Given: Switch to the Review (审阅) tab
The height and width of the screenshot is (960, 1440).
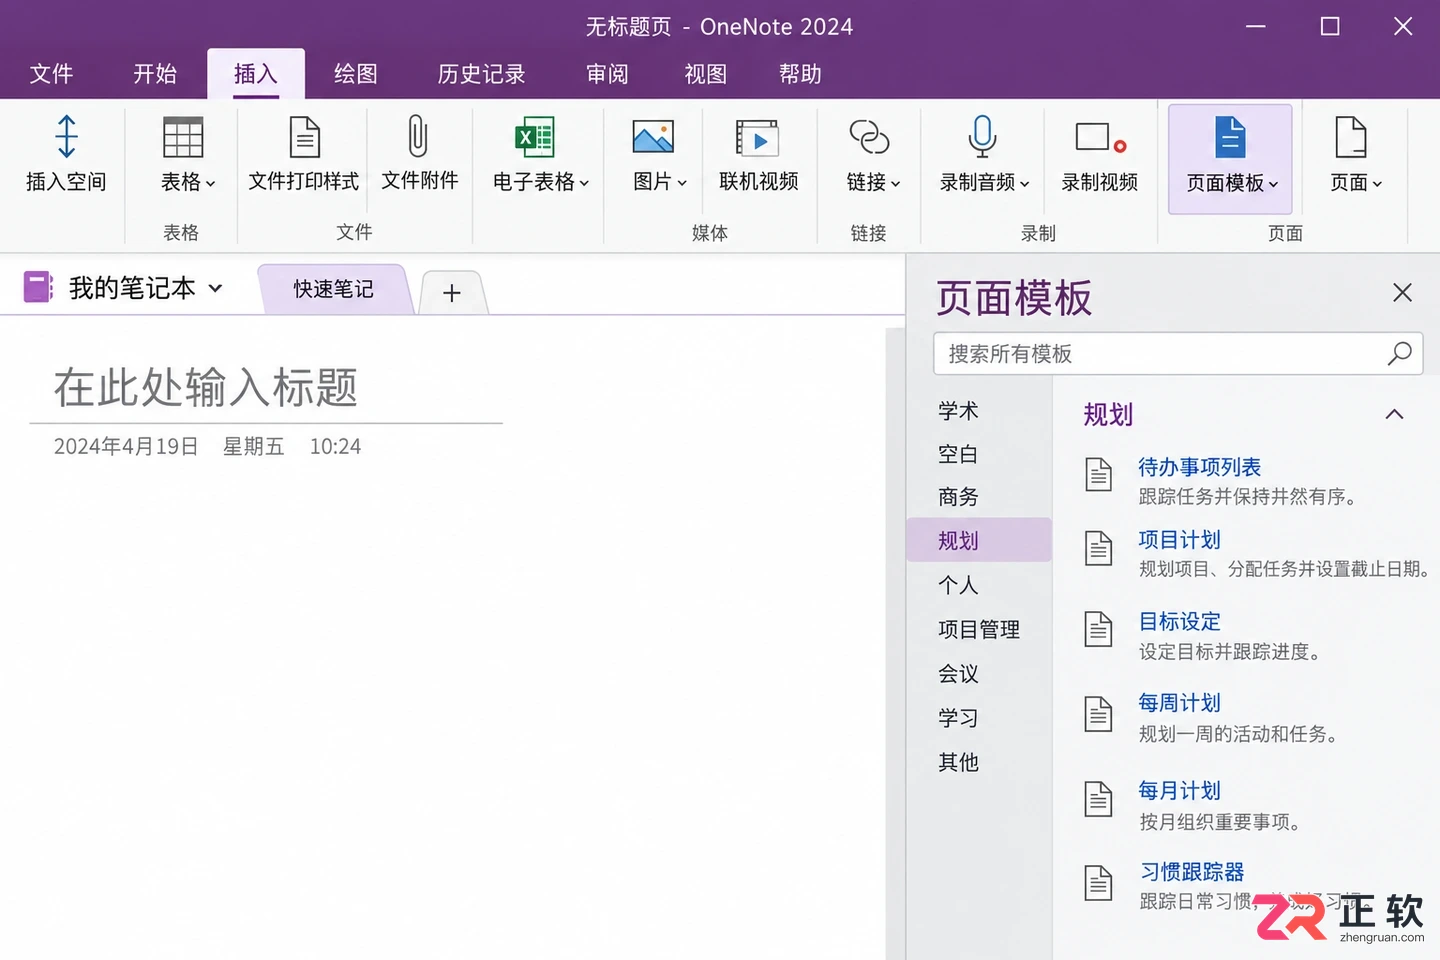Looking at the screenshot, I should coord(607,74).
